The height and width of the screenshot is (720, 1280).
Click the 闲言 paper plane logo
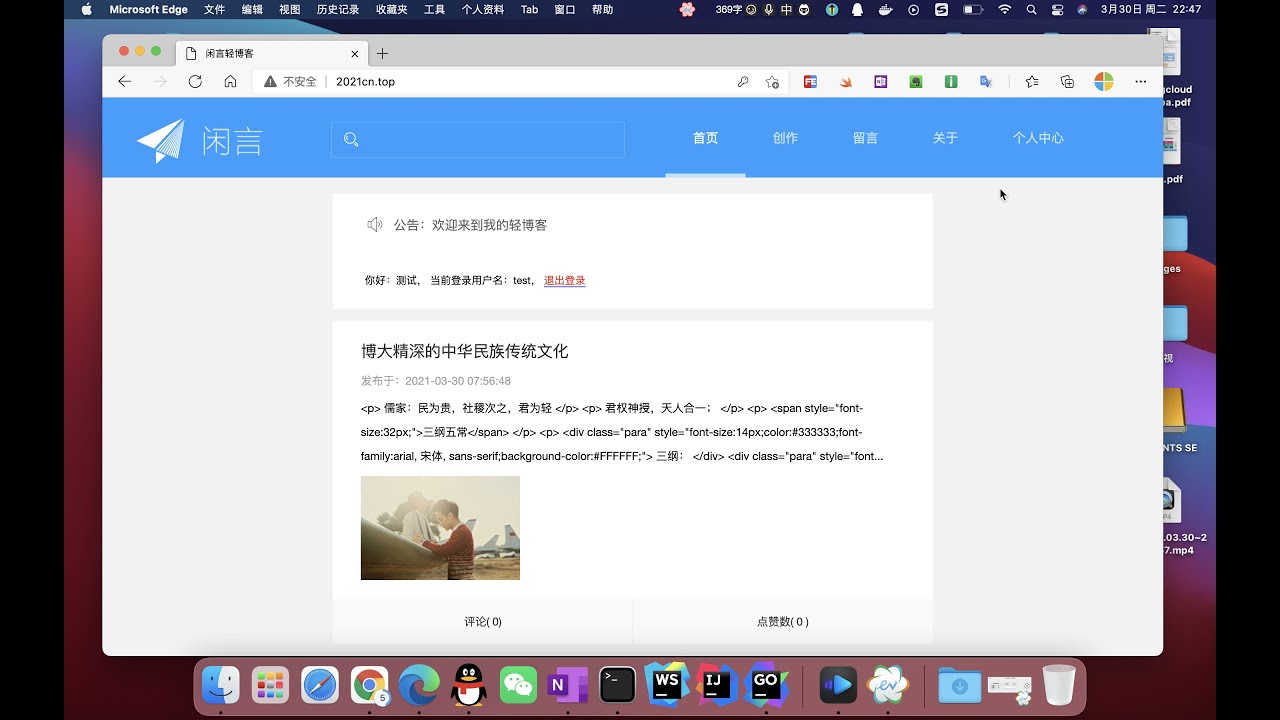tap(200, 140)
